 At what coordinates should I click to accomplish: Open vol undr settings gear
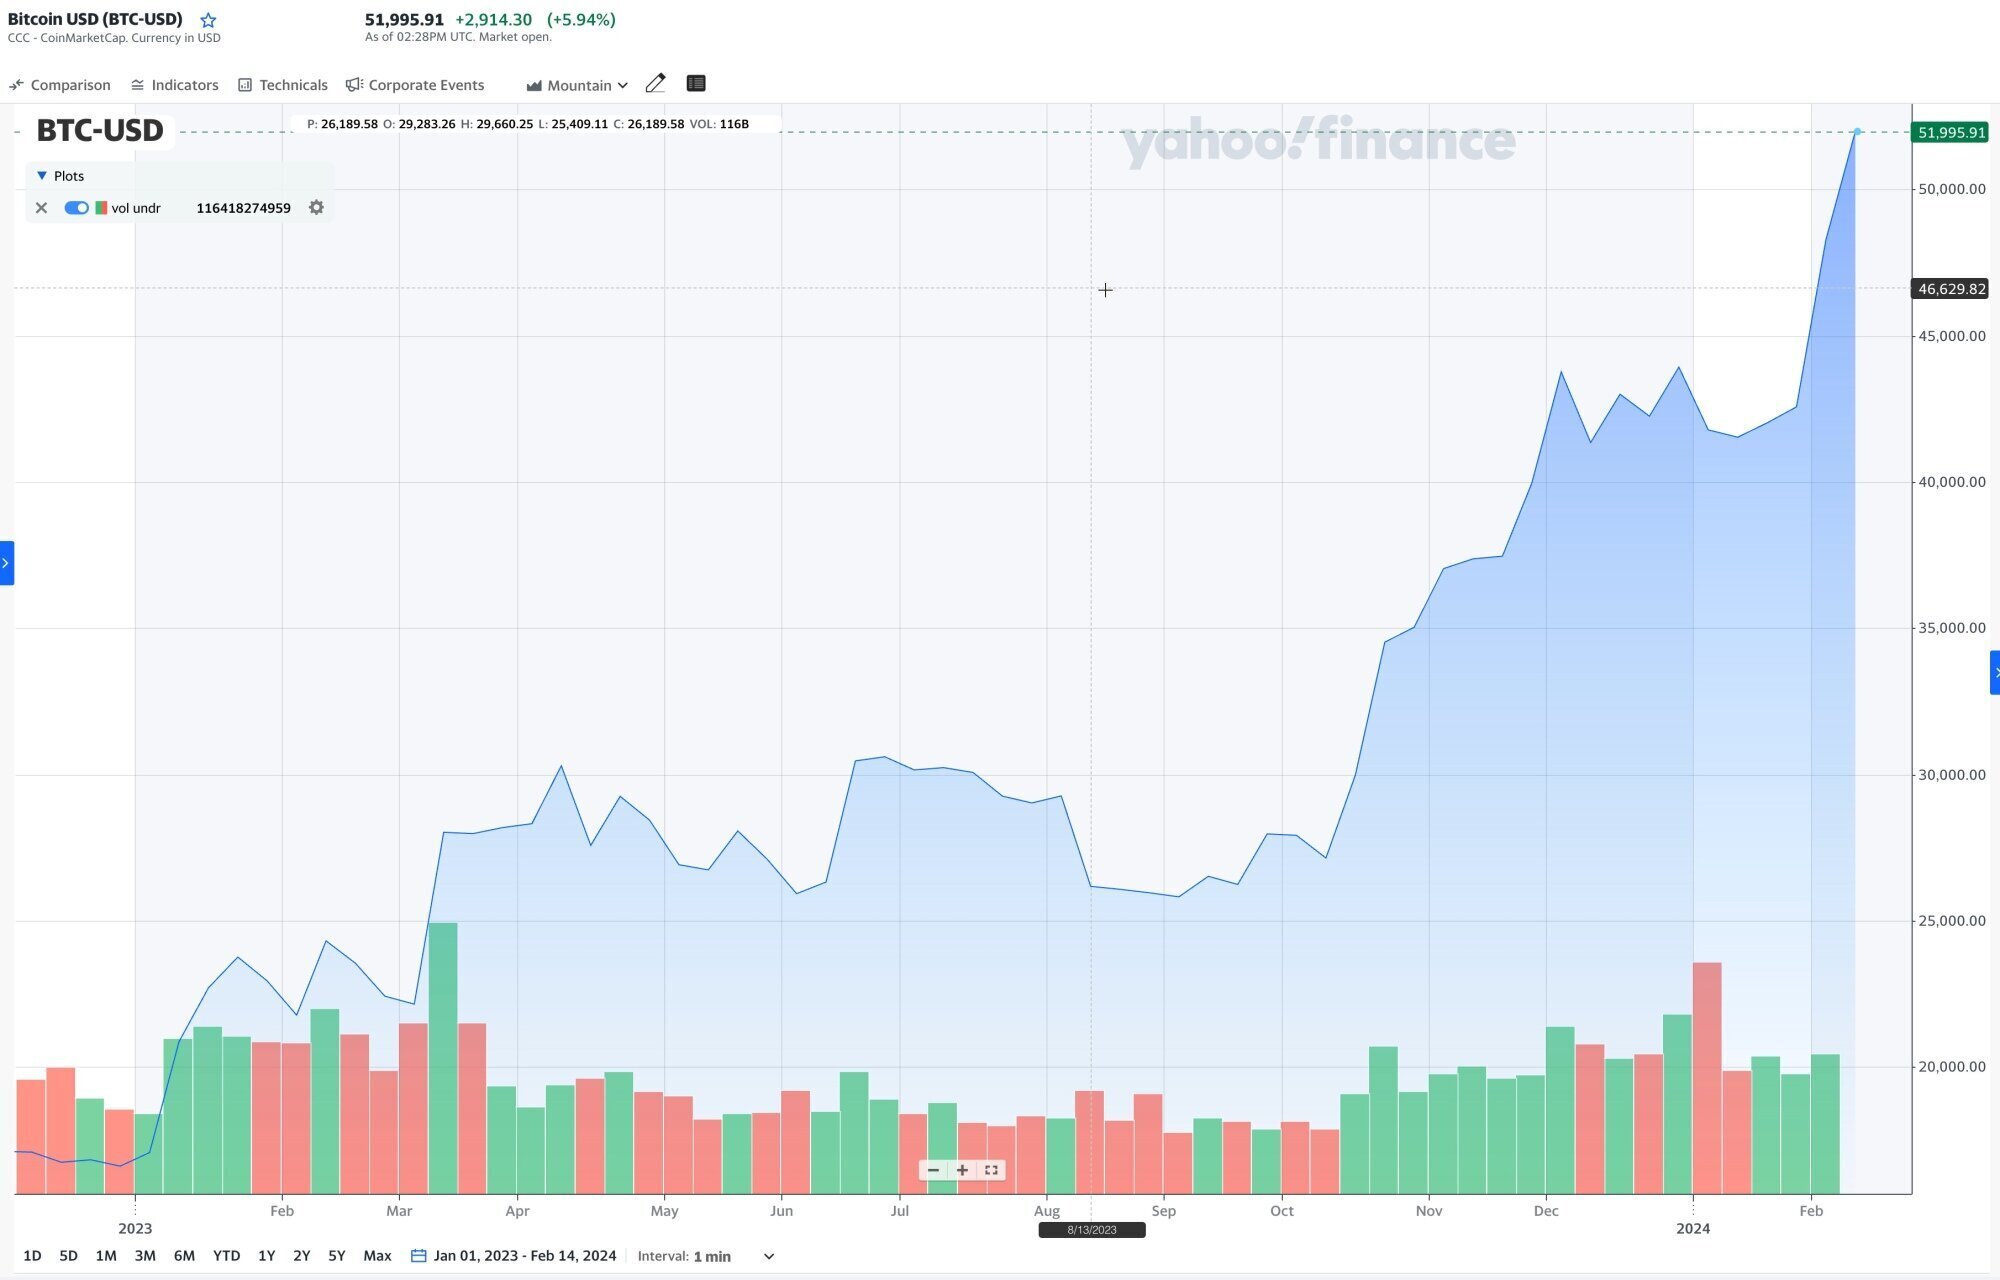coord(316,208)
